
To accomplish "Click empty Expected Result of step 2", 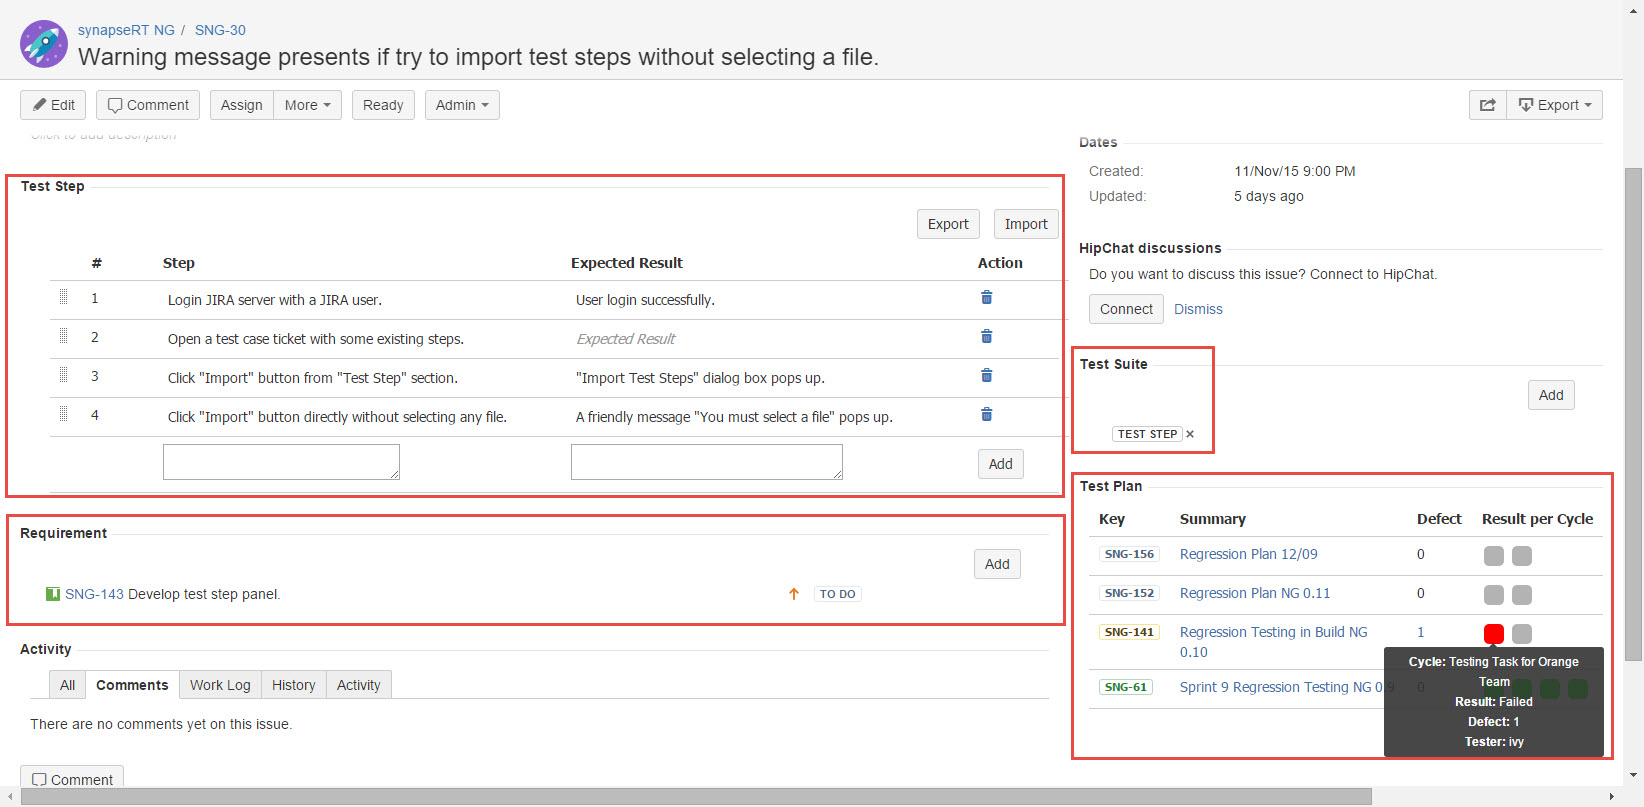I will pos(626,339).
